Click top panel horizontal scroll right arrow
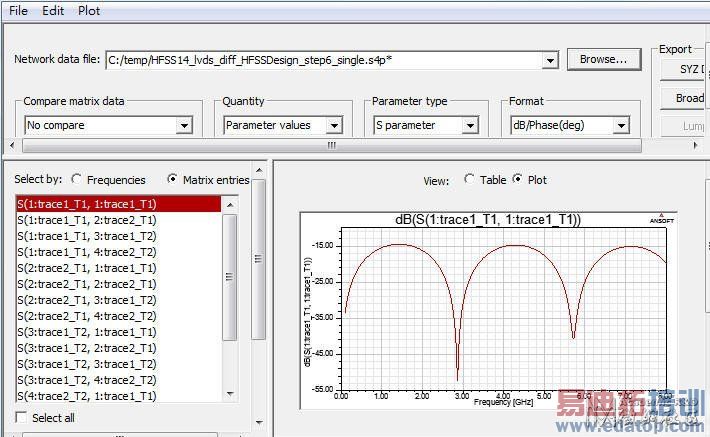The image size is (710, 437). [696, 145]
